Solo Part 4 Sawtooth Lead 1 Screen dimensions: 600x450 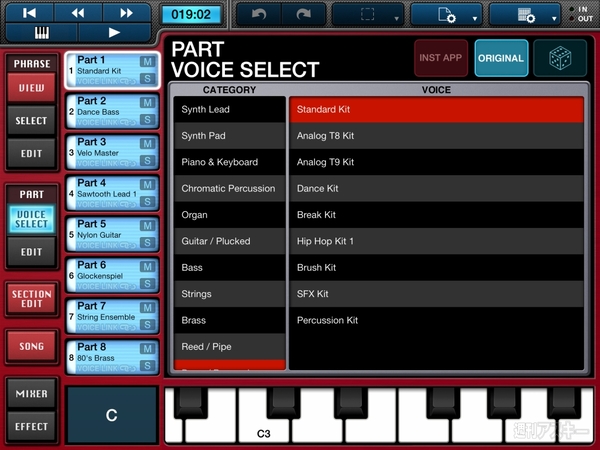tap(147, 202)
